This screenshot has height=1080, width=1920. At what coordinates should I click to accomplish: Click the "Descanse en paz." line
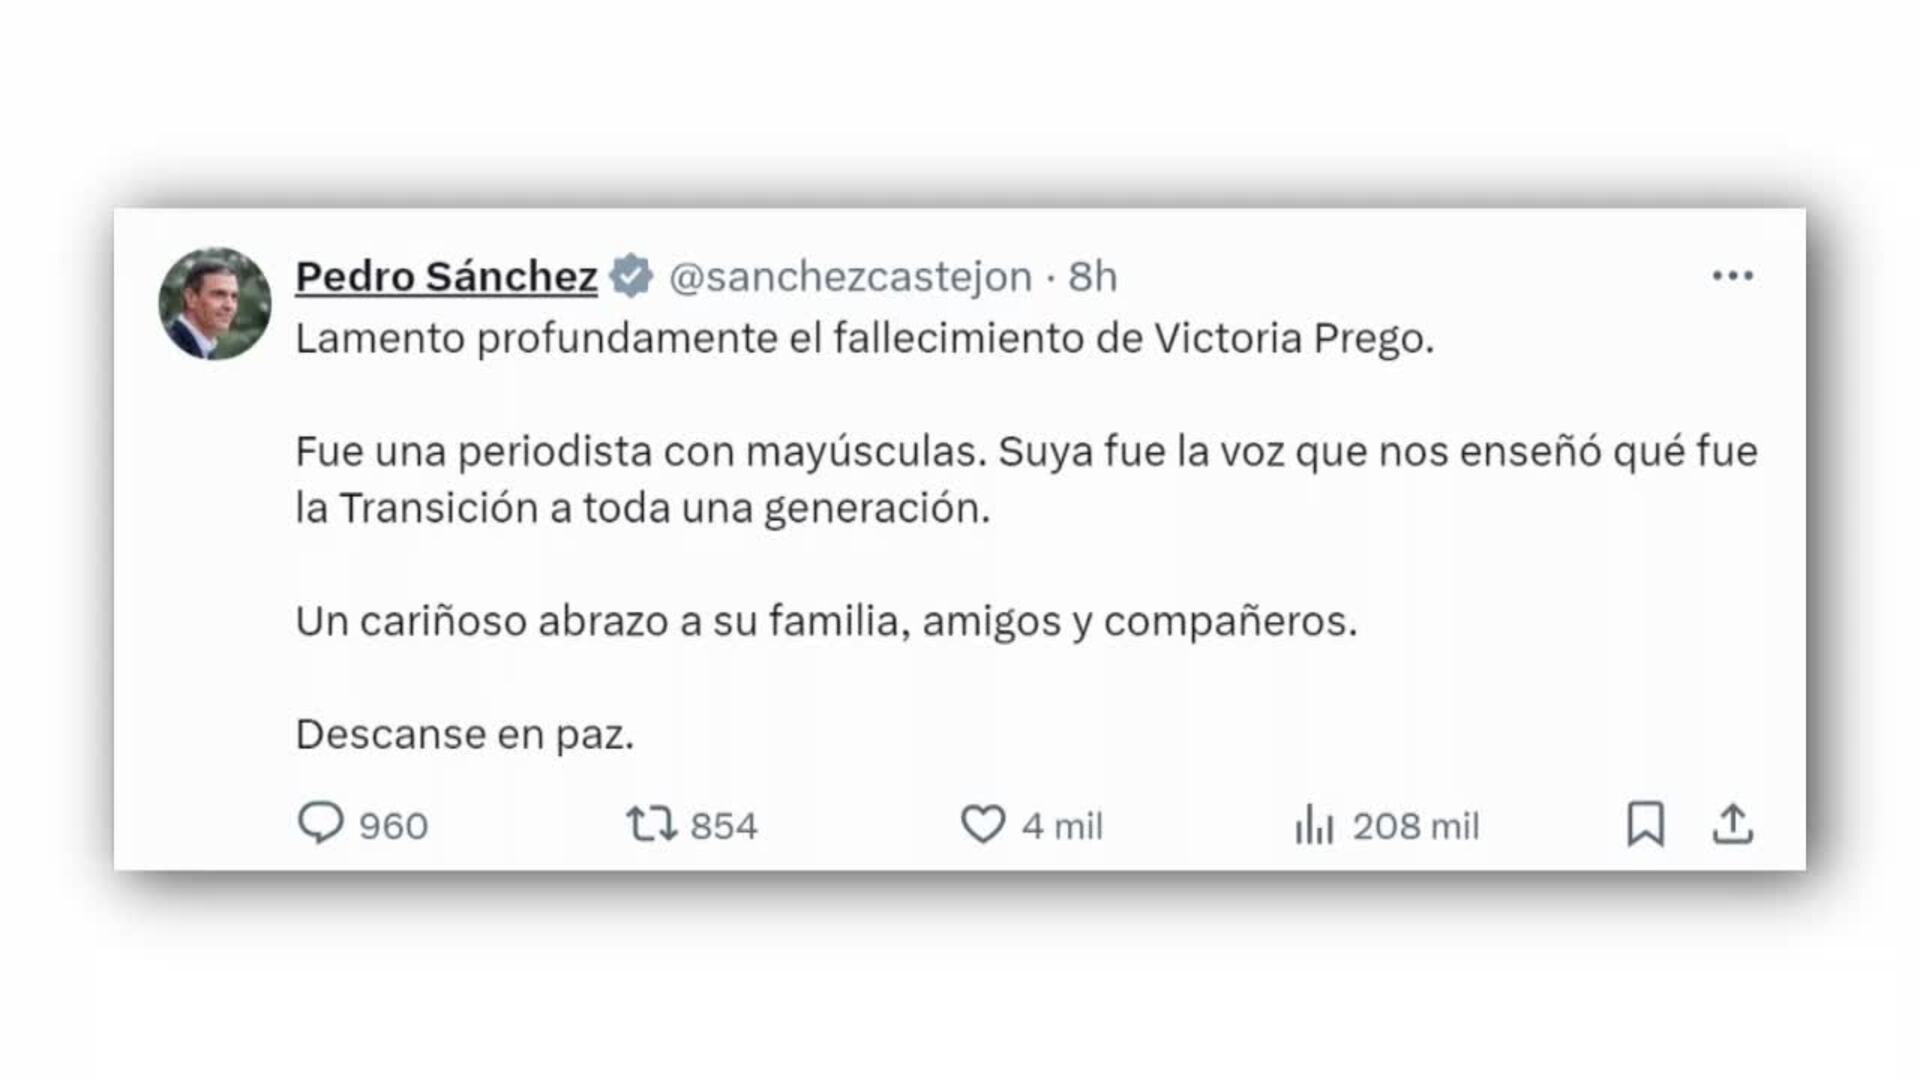465,735
